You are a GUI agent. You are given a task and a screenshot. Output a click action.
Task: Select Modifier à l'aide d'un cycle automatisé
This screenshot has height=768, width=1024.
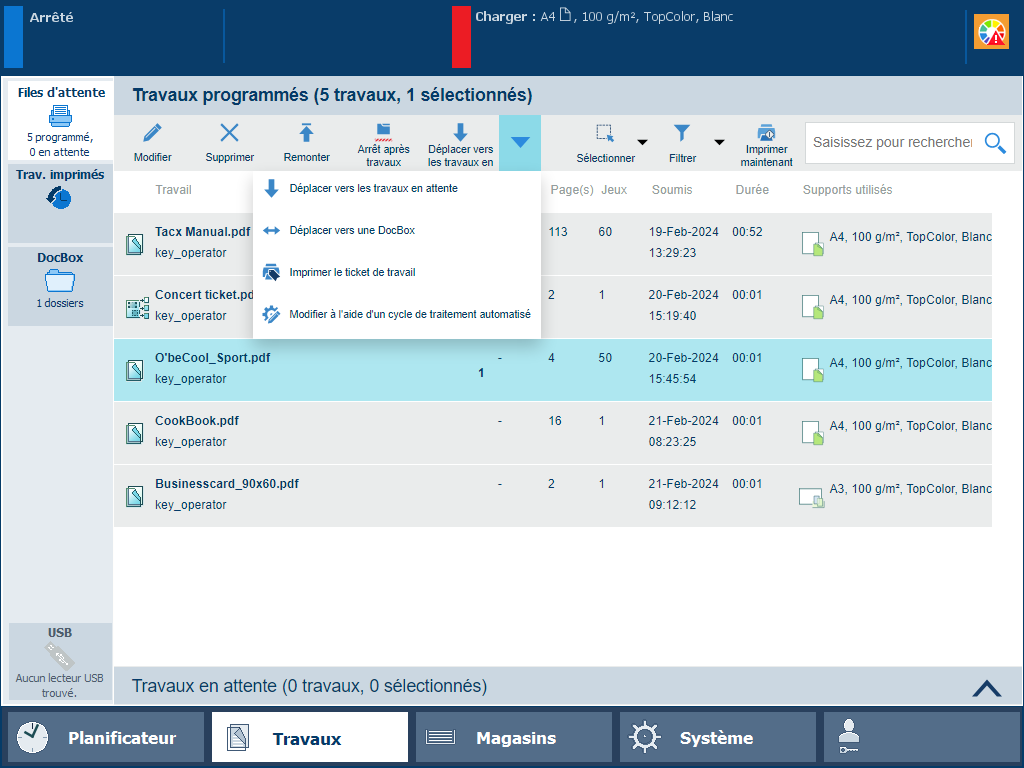coord(409,314)
